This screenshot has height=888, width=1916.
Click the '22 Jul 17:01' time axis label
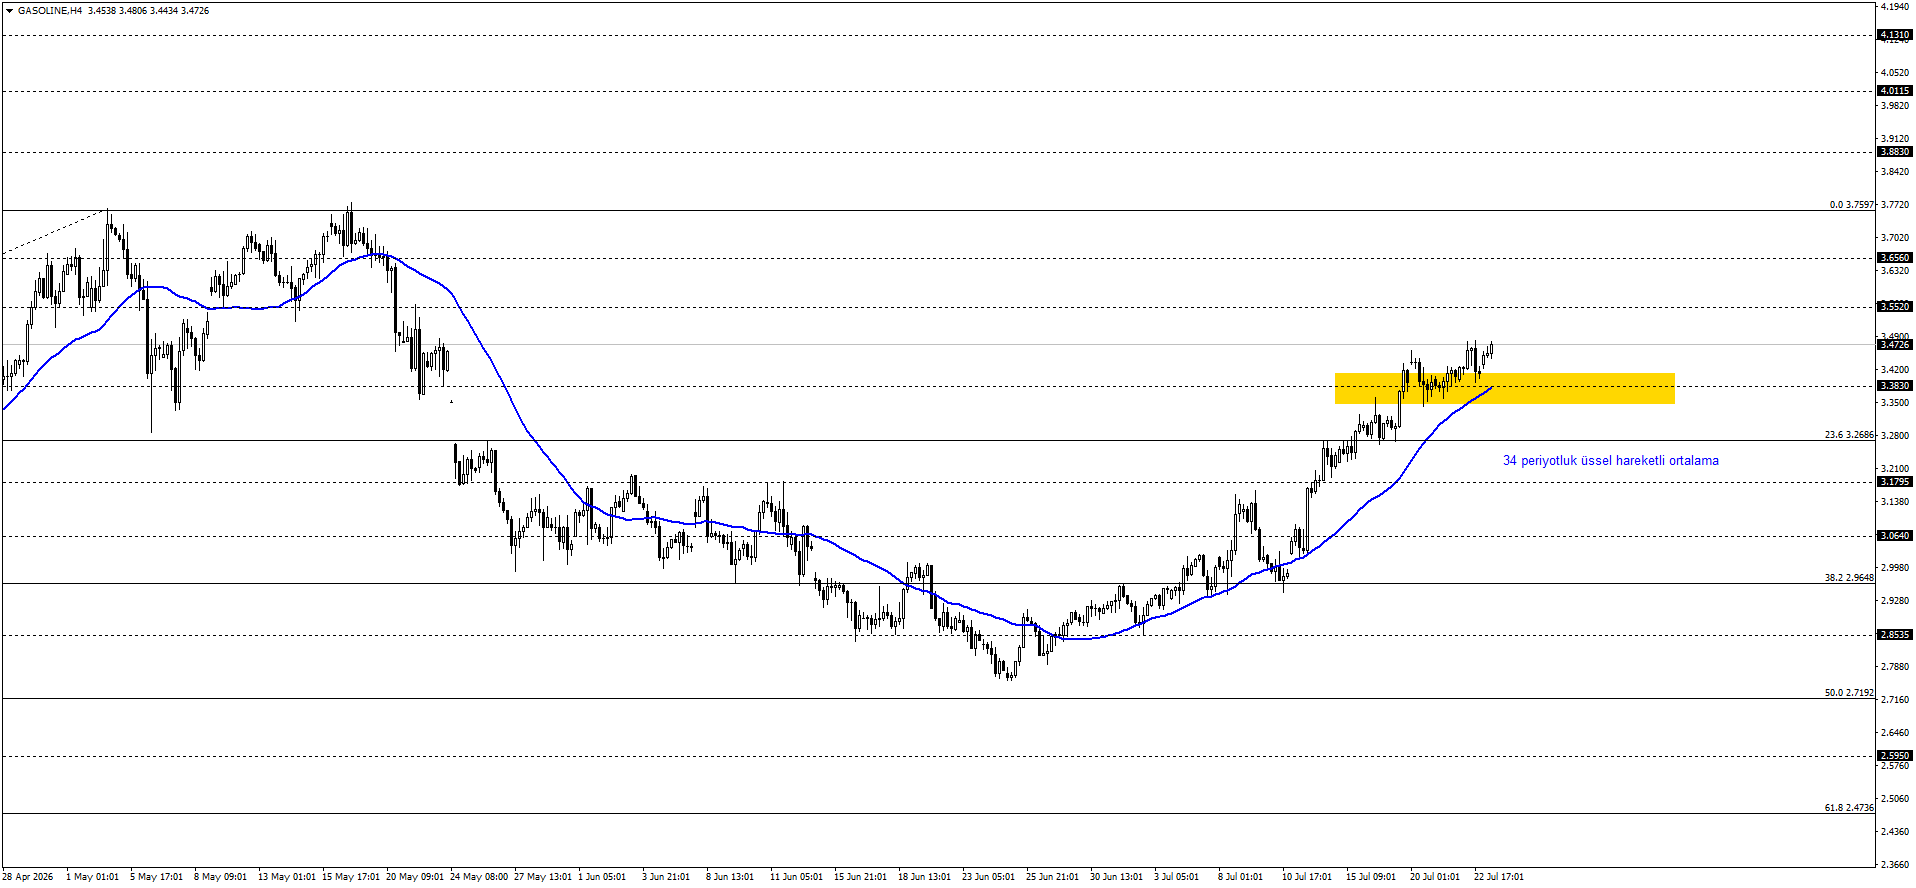1499,877
